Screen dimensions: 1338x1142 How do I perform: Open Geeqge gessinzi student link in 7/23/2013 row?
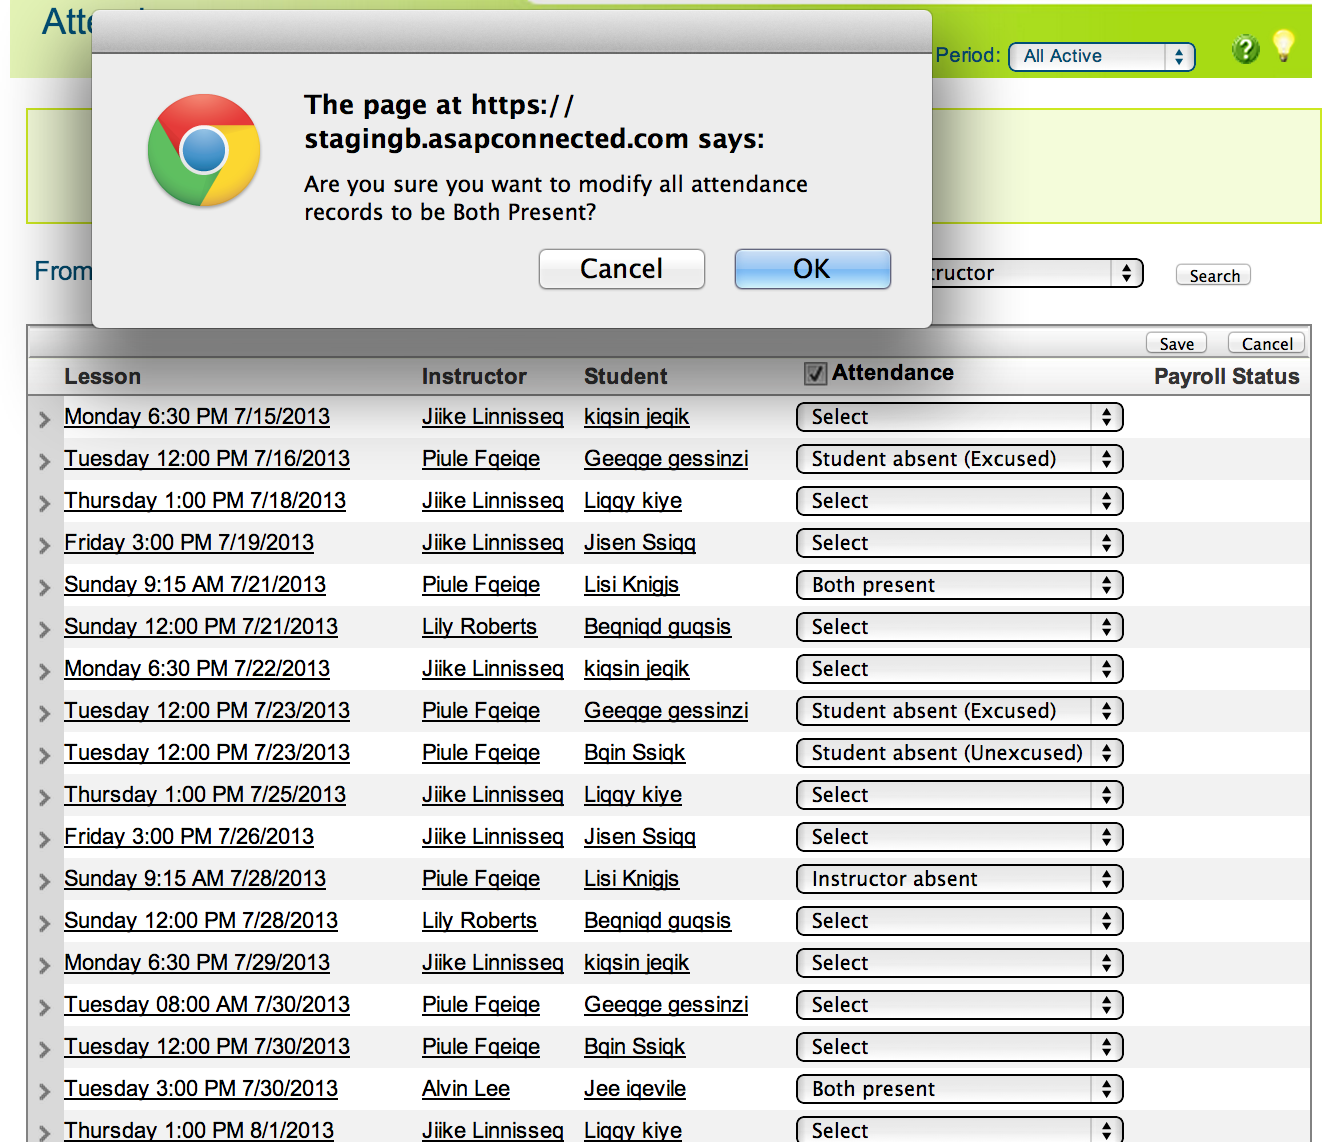click(666, 711)
